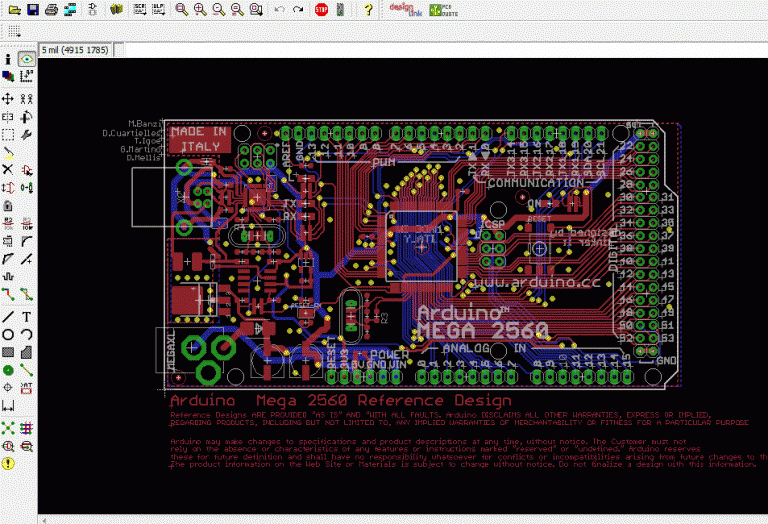Select the Rectangle tool
The image size is (768, 524).
click(x=8, y=352)
